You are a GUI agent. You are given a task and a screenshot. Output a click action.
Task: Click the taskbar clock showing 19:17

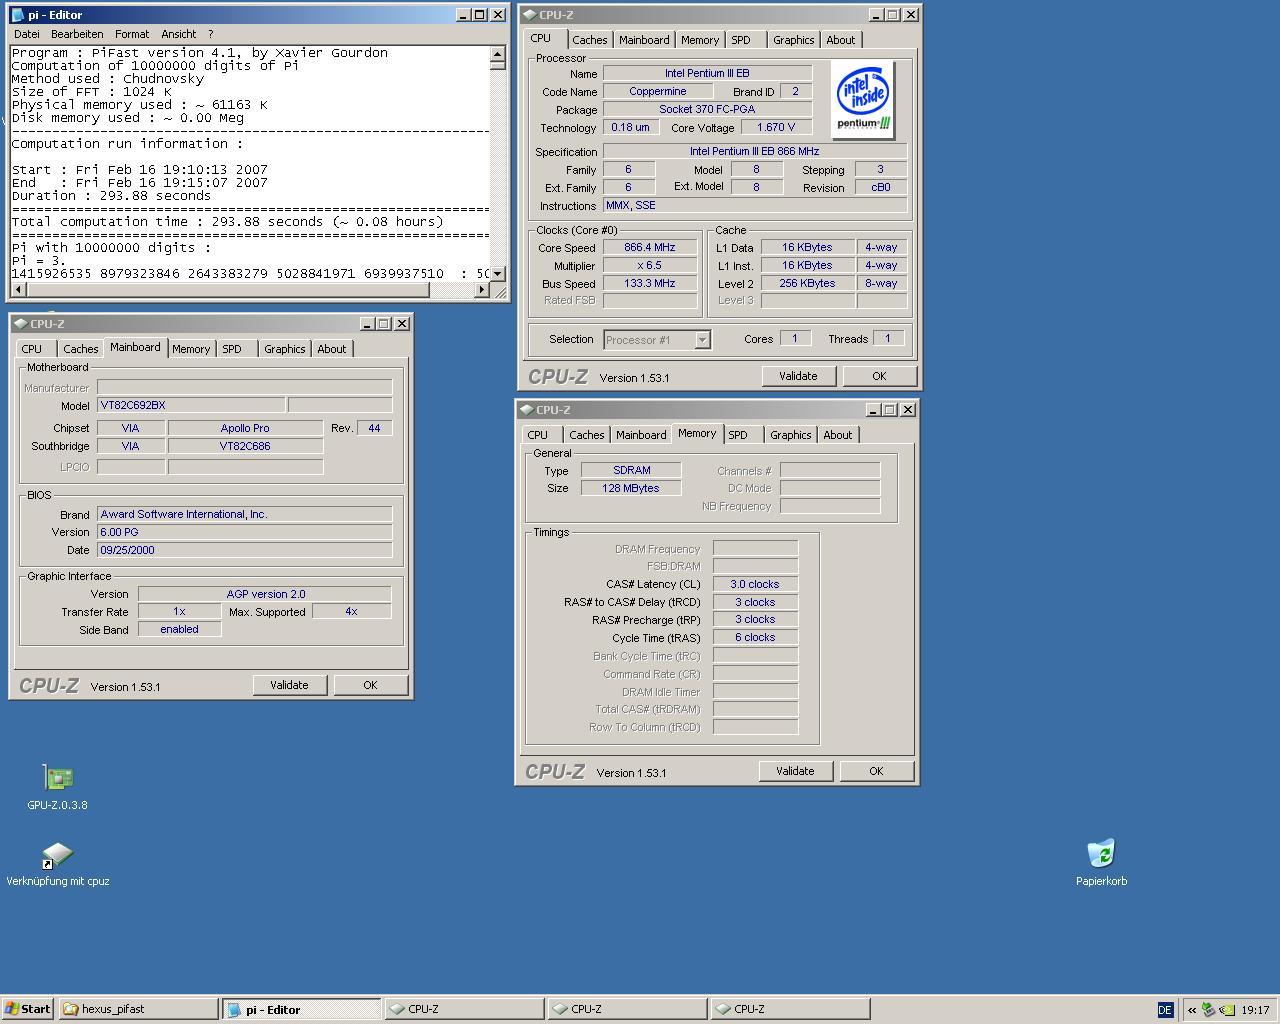point(1255,1010)
